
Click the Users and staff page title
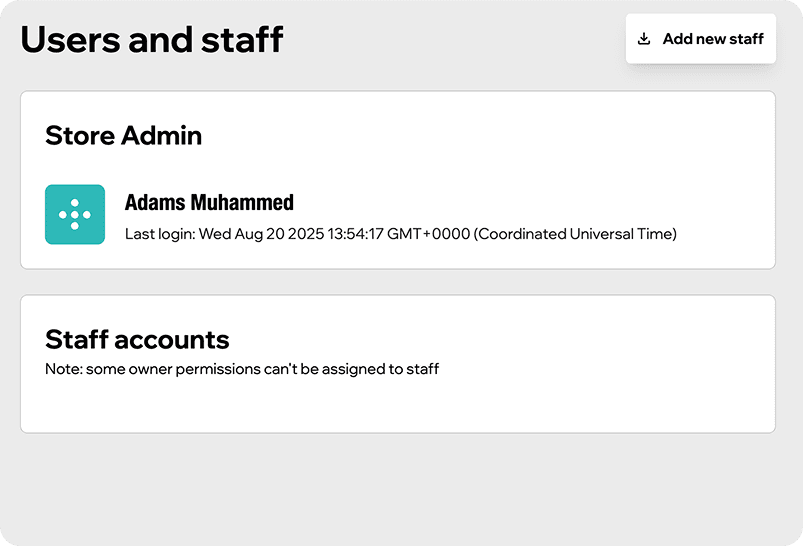coord(152,40)
